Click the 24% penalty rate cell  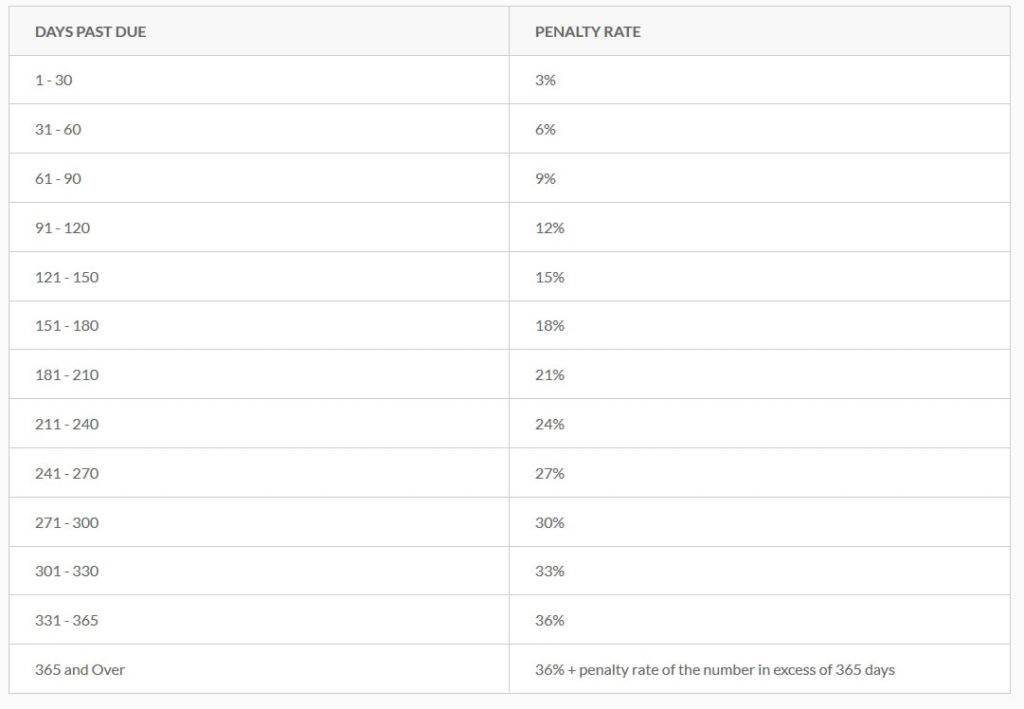coord(760,424)
